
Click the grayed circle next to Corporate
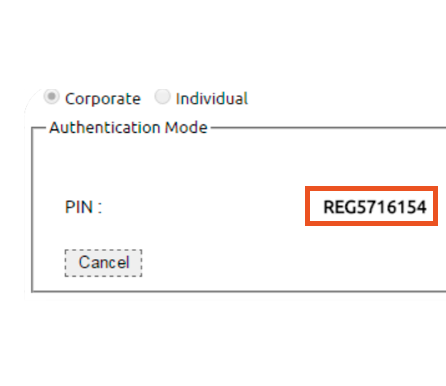point(52,97)
